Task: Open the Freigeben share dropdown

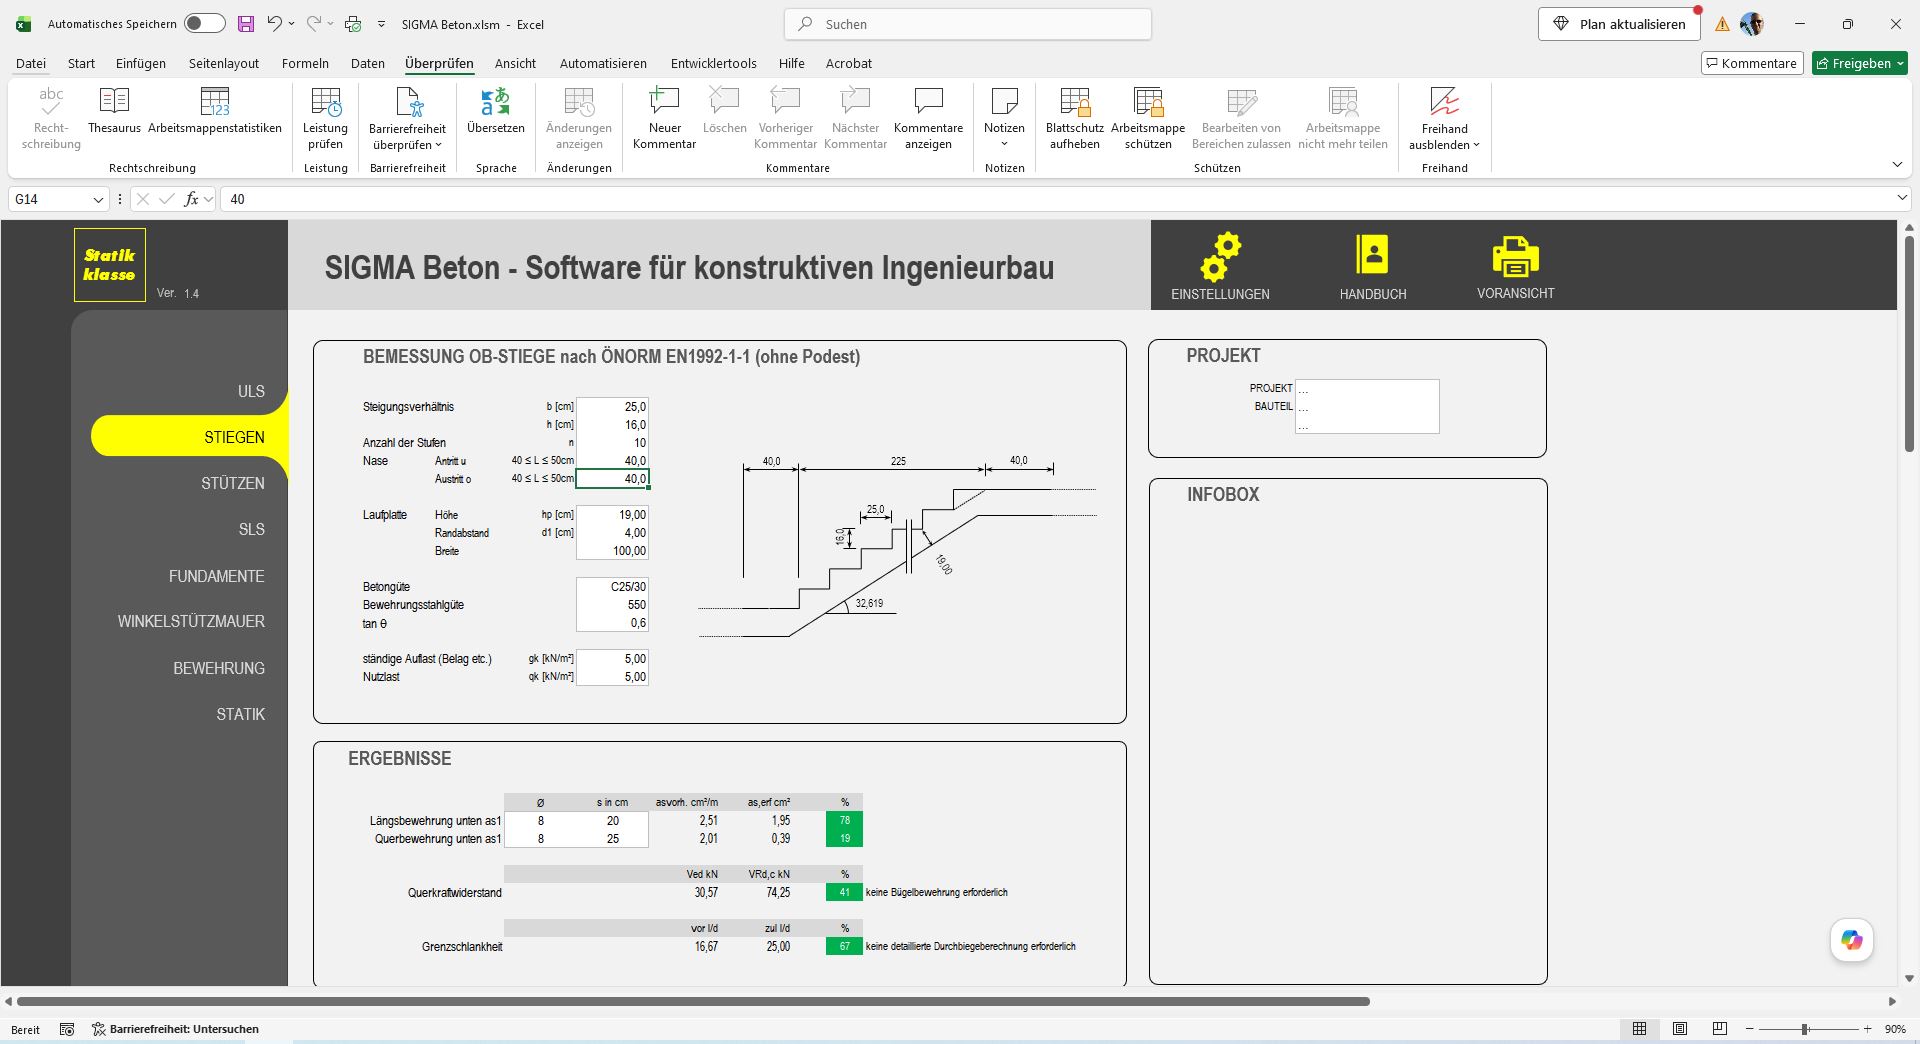Action: tap(1860, 63)
